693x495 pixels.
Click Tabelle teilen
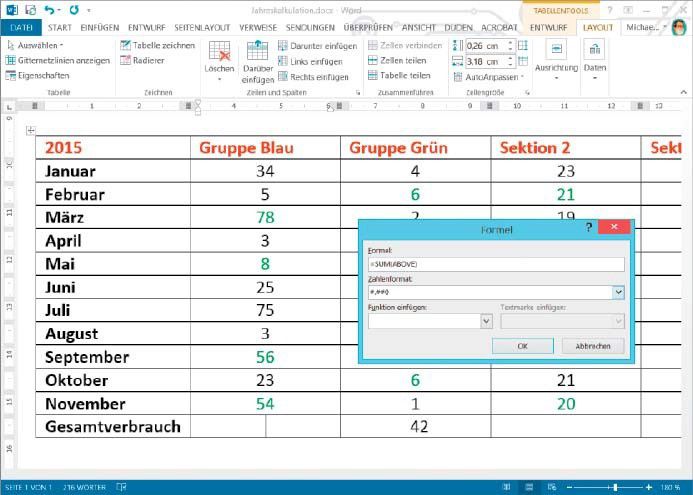point(399,76)
